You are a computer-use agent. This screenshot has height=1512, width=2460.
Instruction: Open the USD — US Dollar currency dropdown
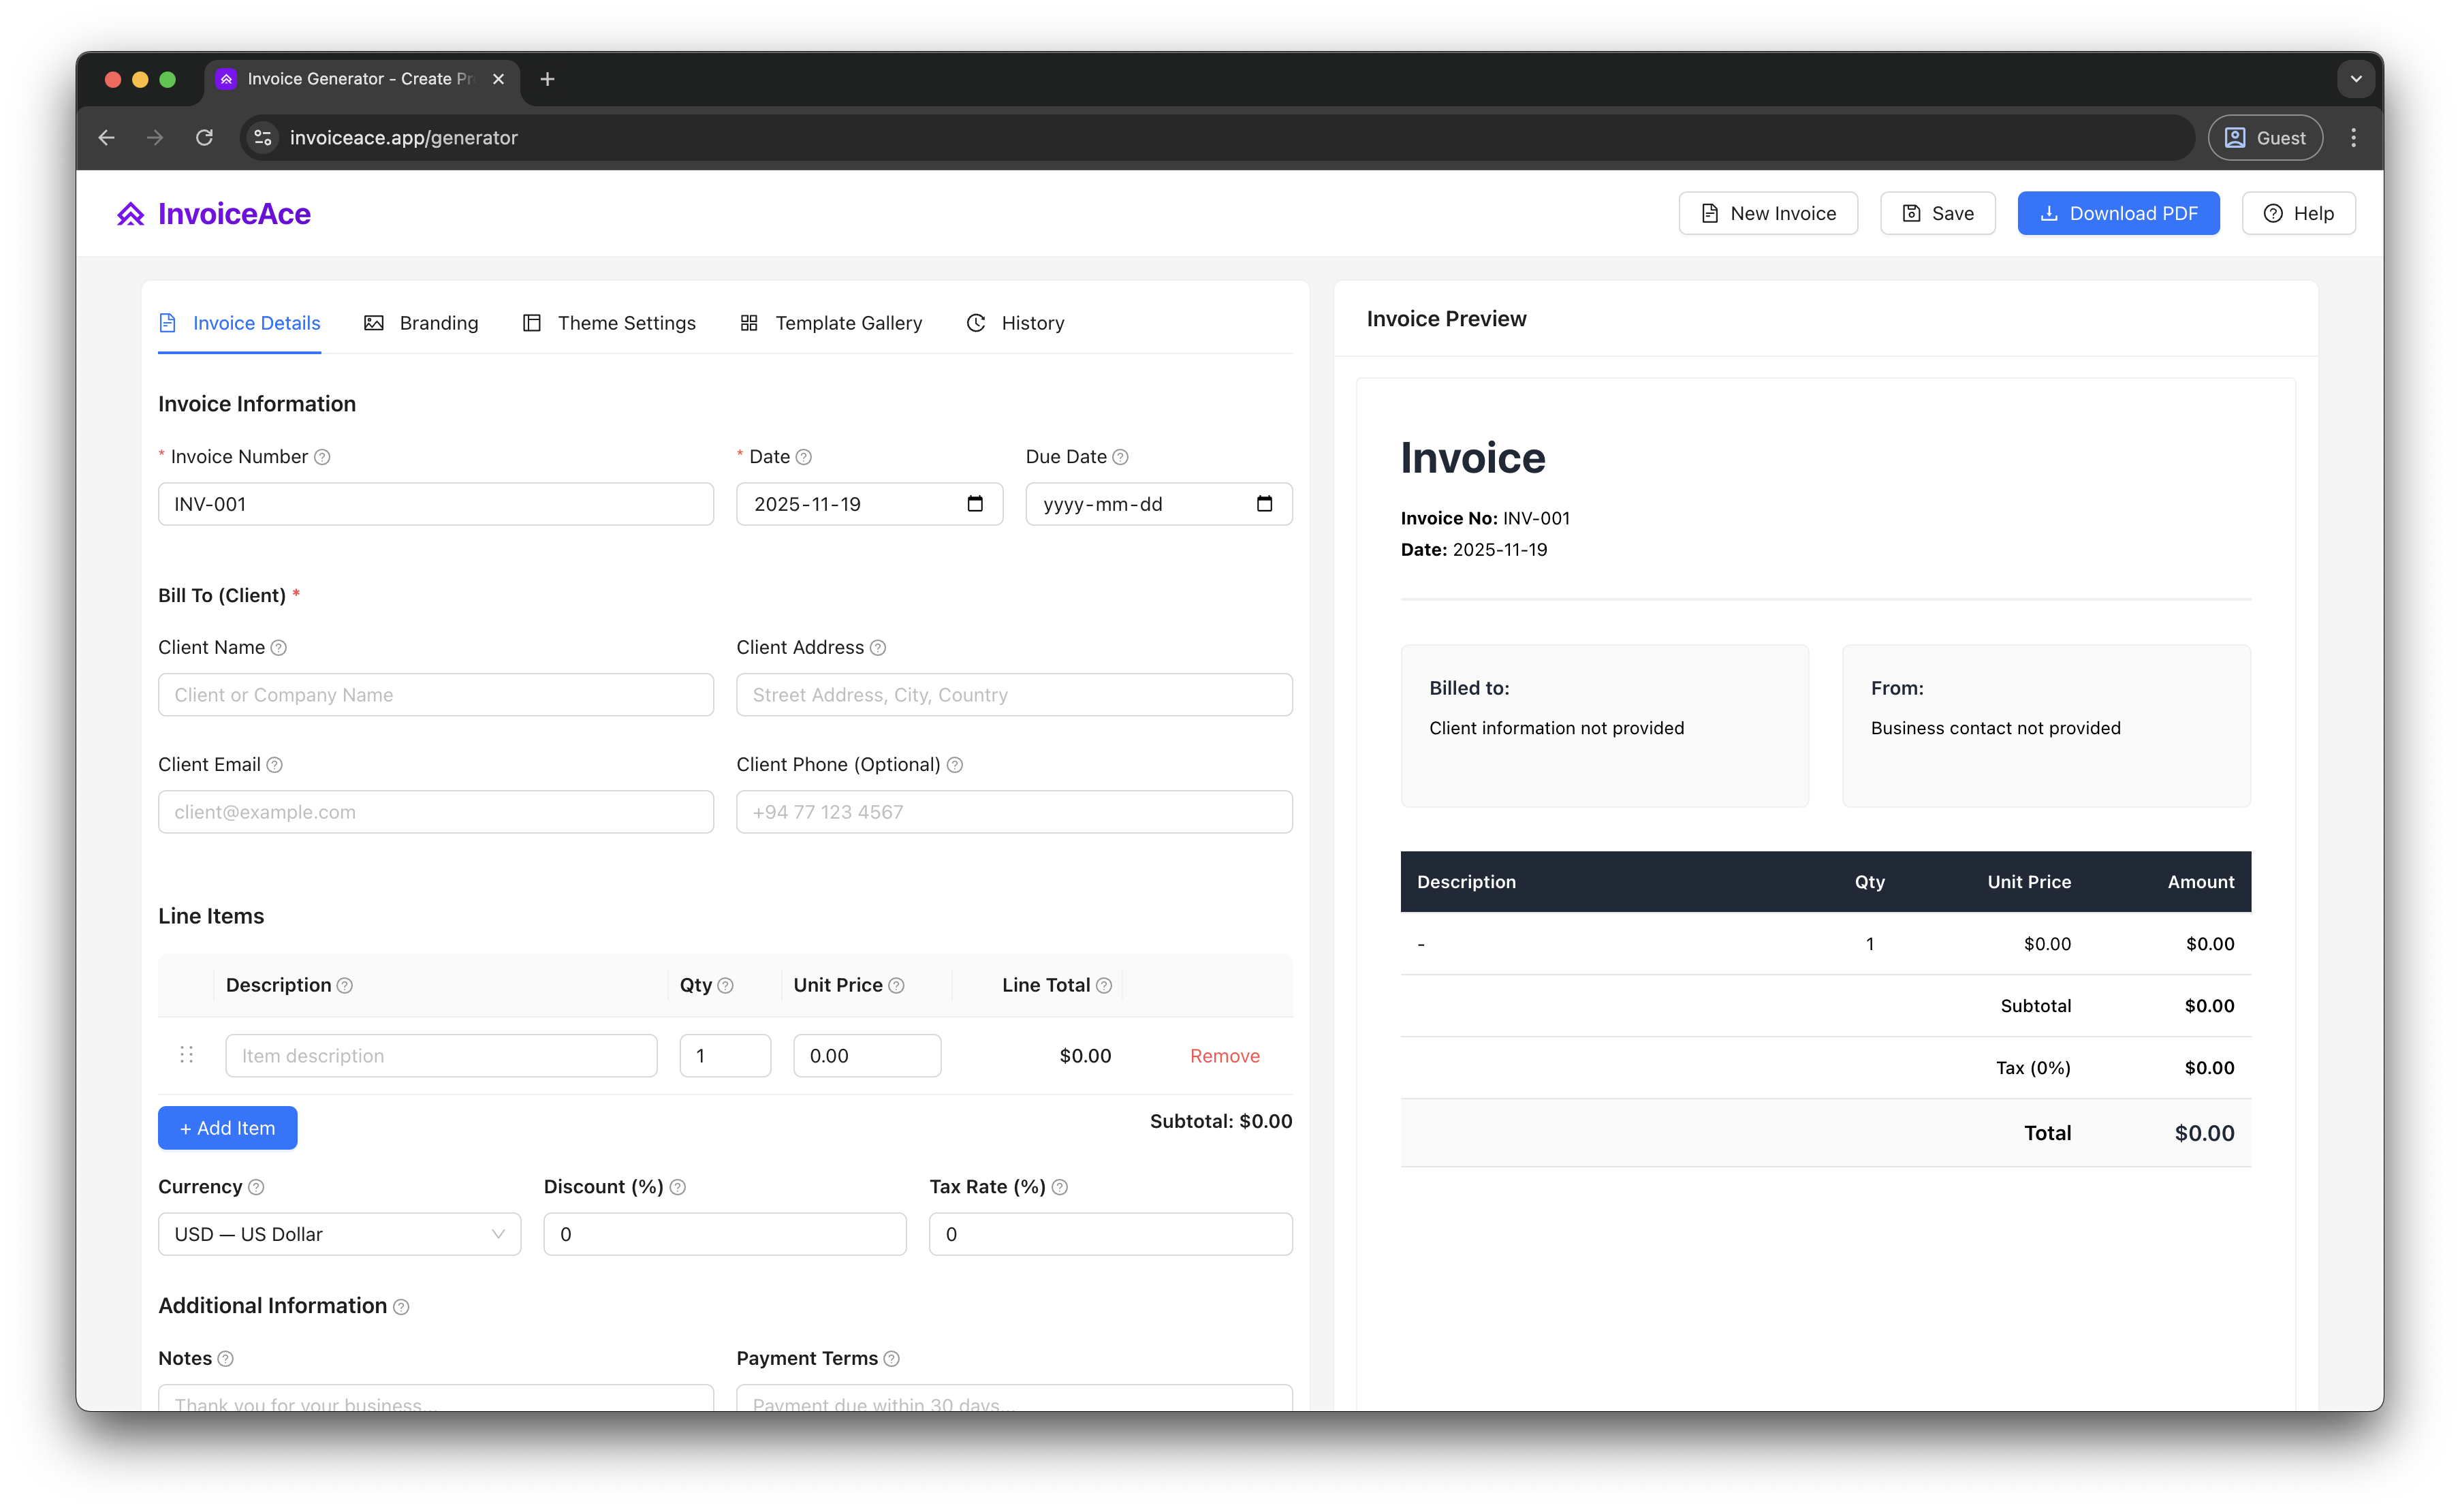[339, 1233]
